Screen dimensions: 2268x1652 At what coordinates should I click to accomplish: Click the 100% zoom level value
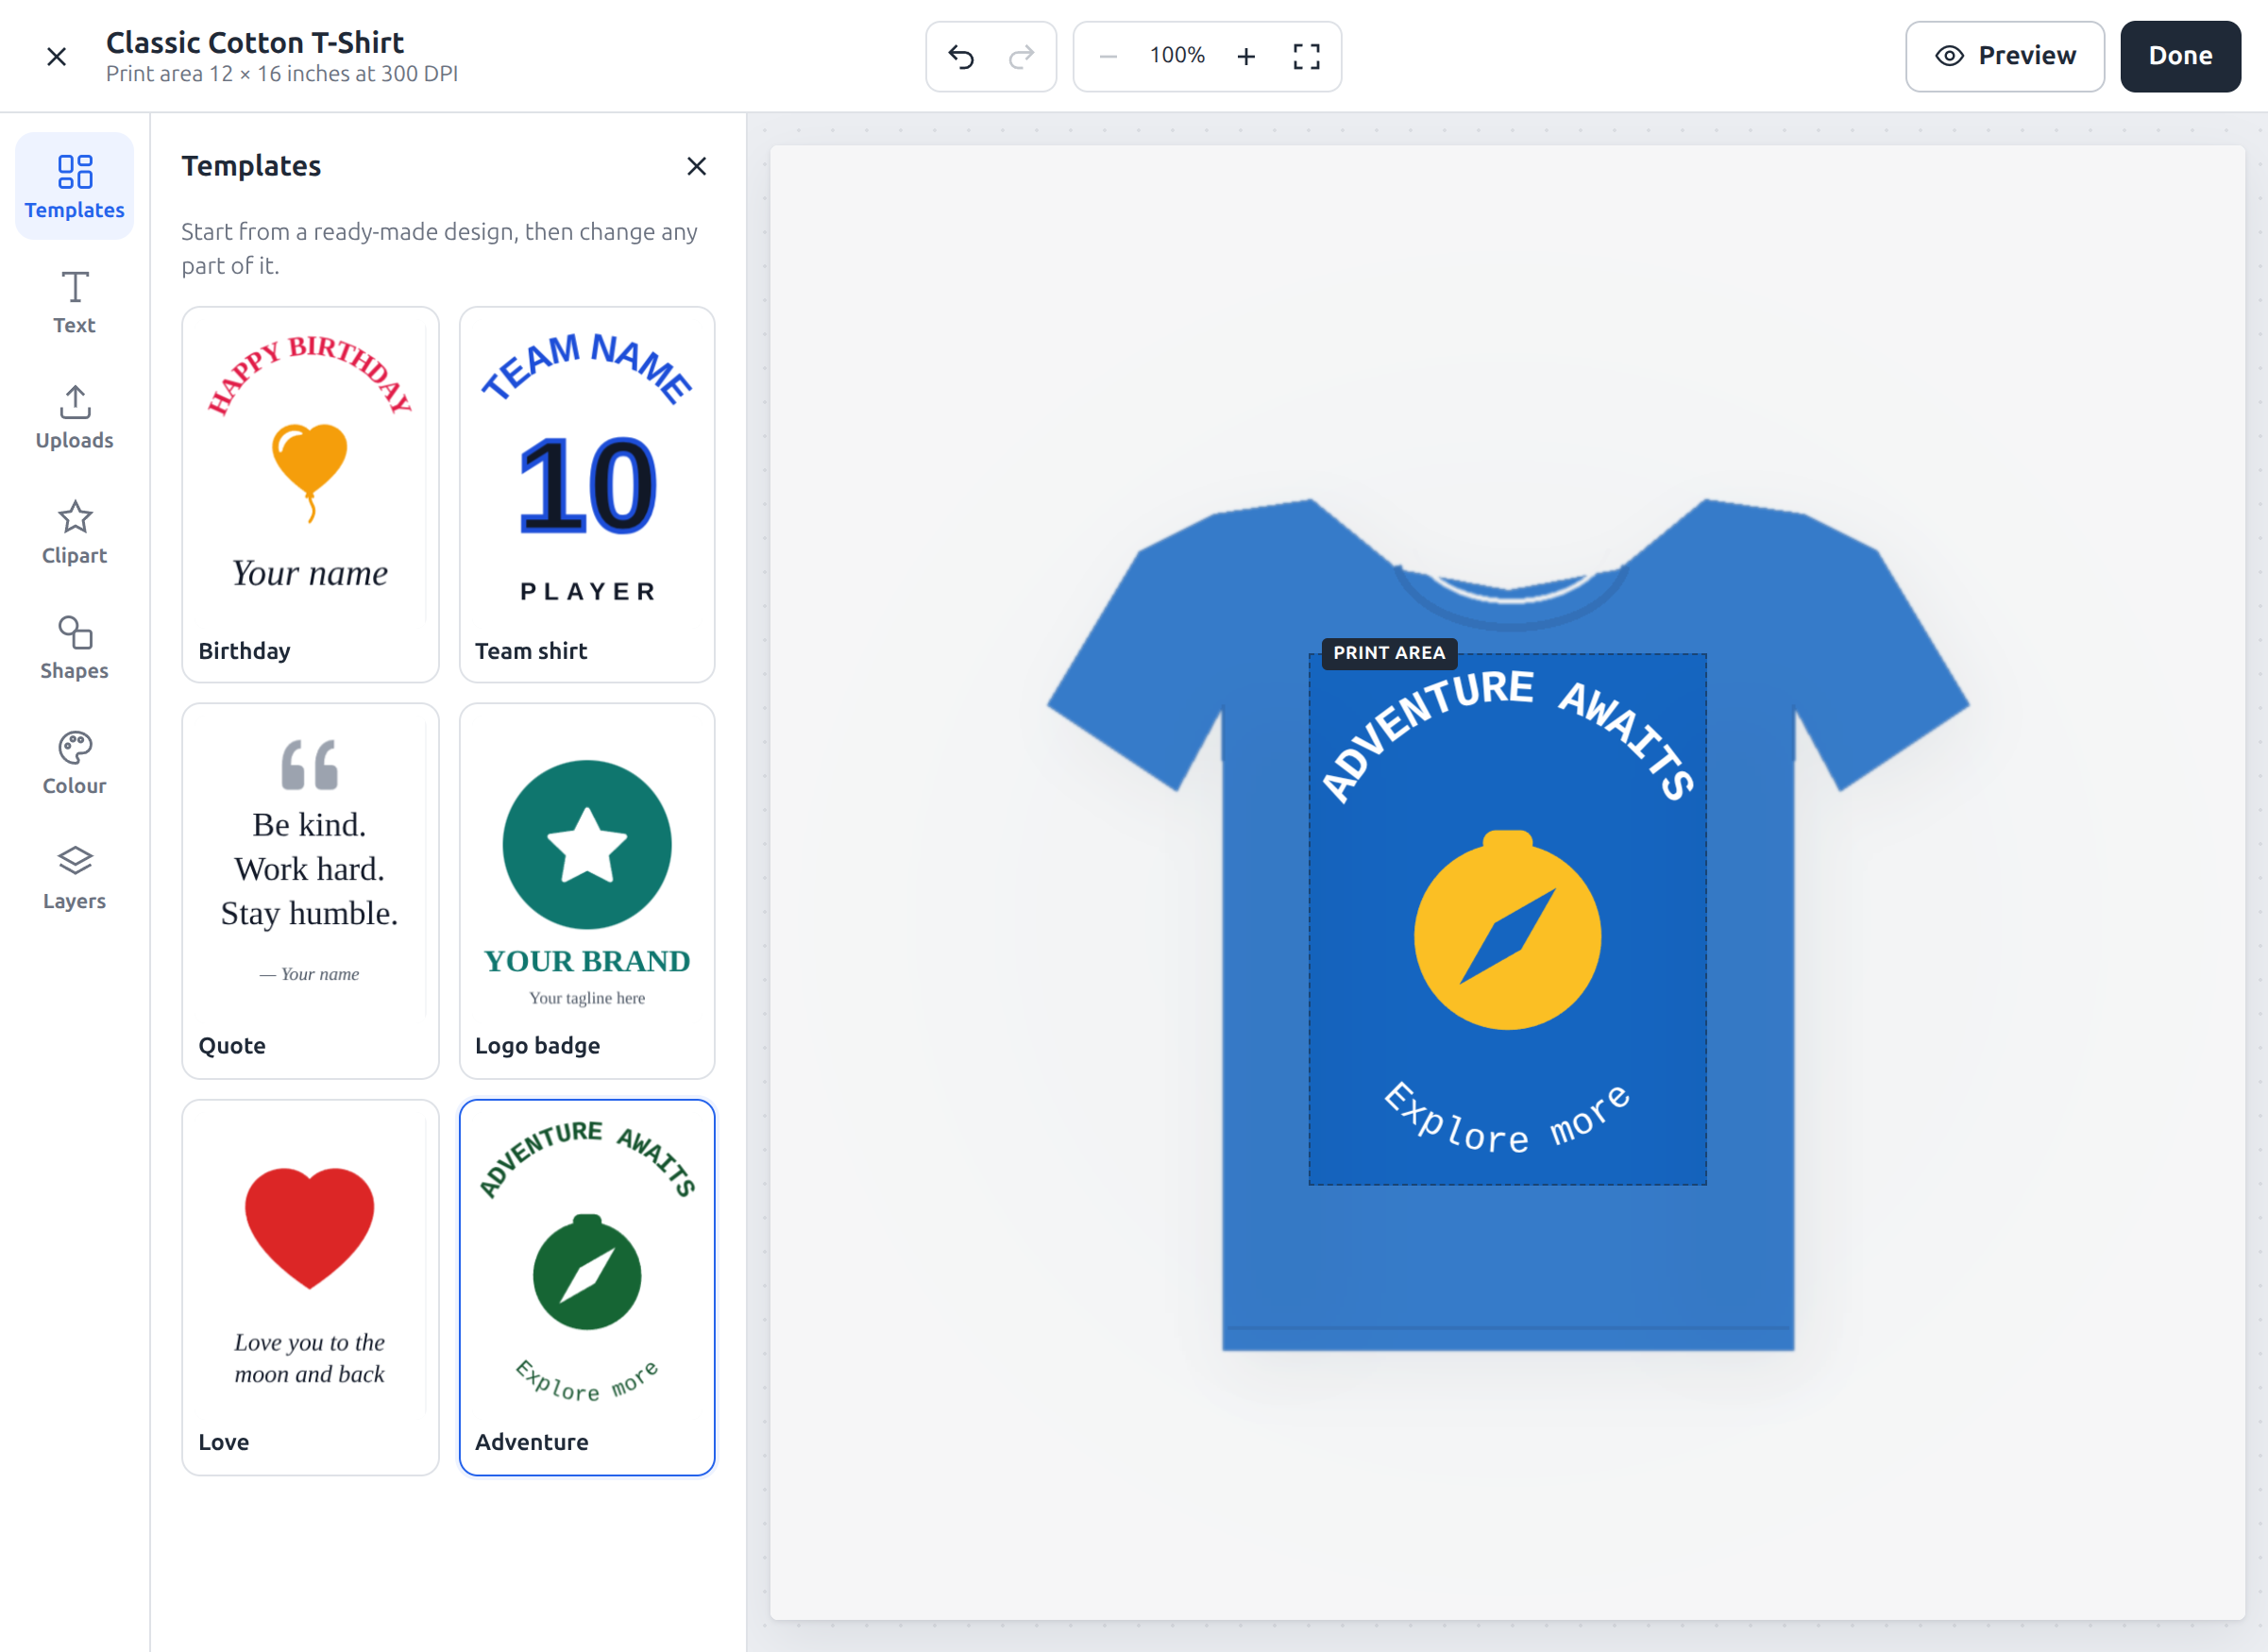coord(1177,56)
